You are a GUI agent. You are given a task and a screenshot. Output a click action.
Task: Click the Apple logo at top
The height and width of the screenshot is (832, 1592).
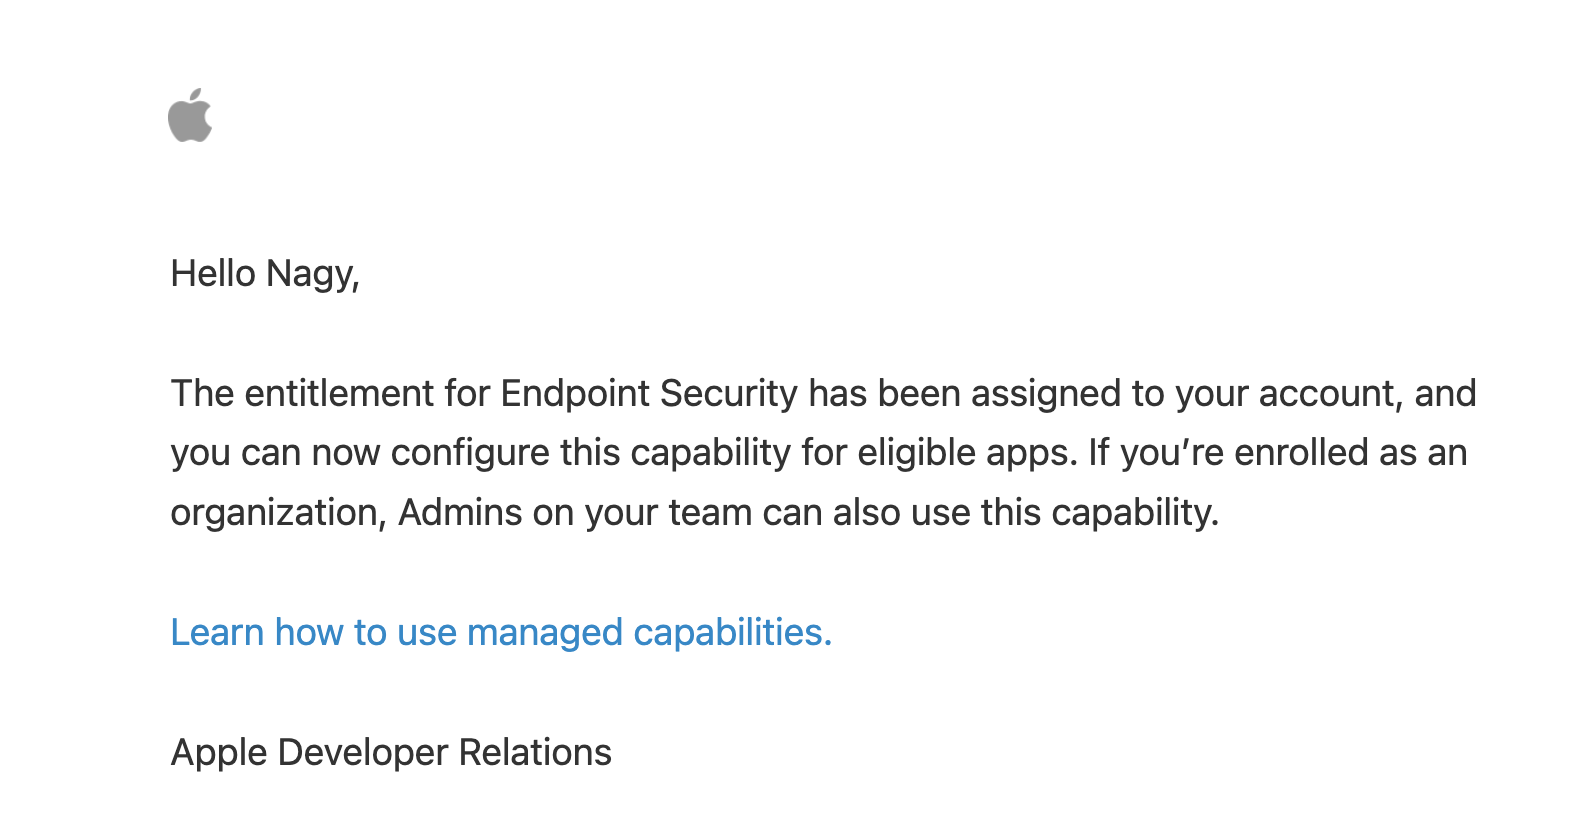coord(190,116)
